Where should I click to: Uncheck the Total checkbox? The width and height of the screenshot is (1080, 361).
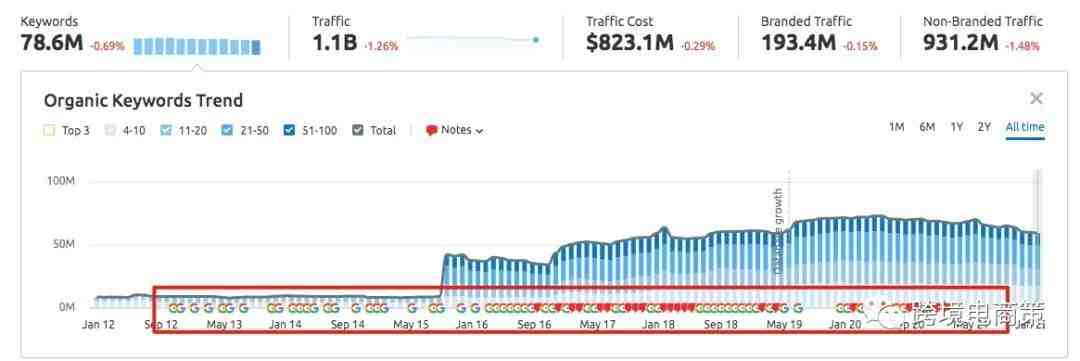357,130
